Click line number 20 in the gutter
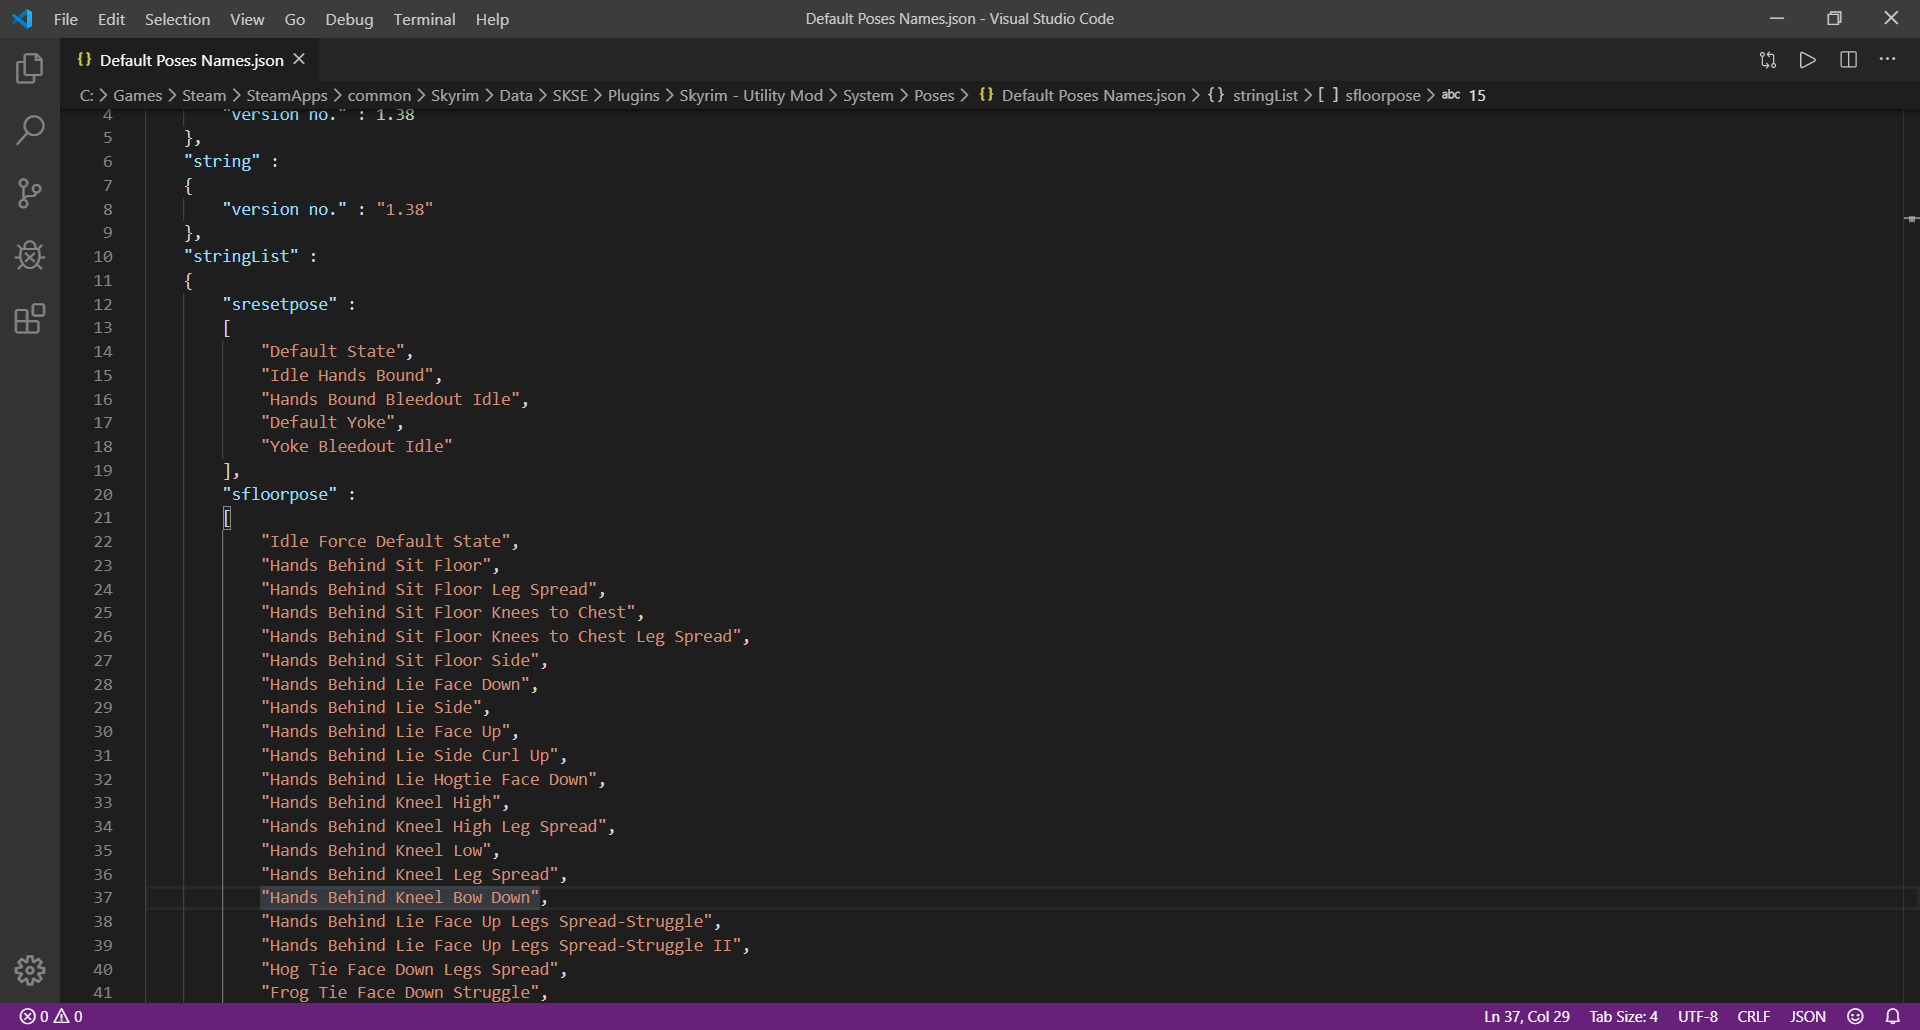This screenshot has width=1920, height=1030. [103, 494]
